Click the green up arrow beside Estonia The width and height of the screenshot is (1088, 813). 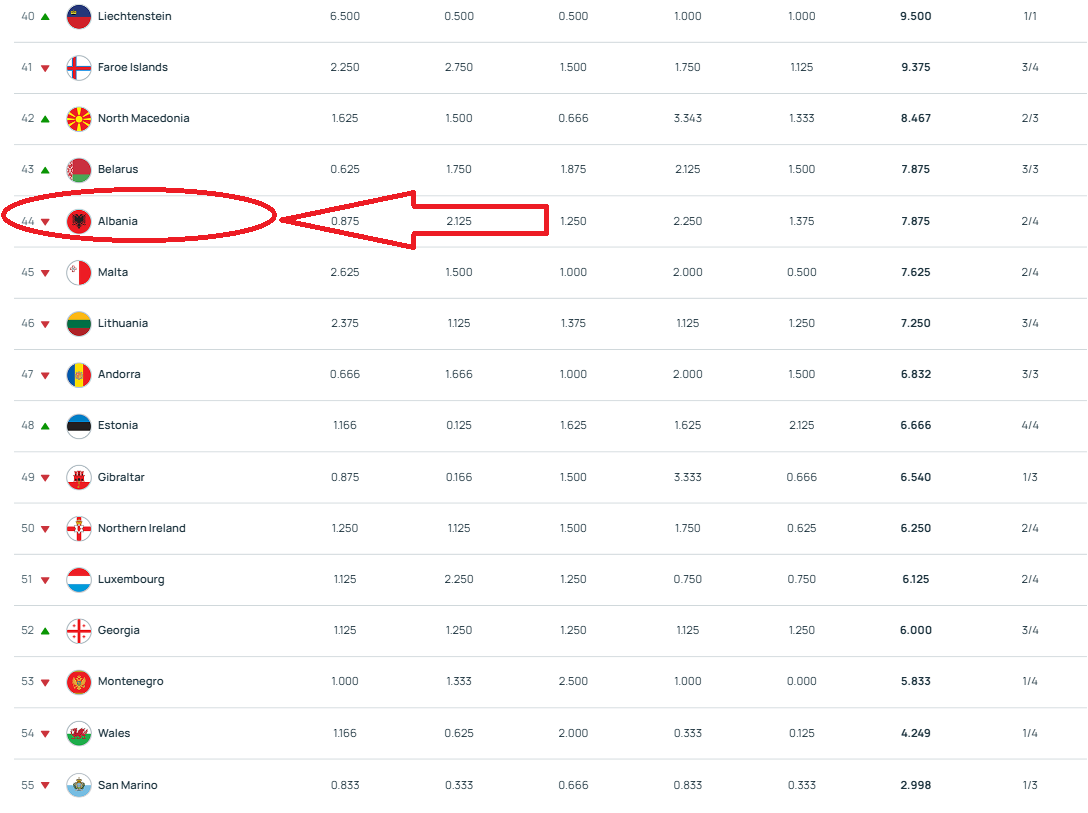pyautogui.click(x=45, y=426)
